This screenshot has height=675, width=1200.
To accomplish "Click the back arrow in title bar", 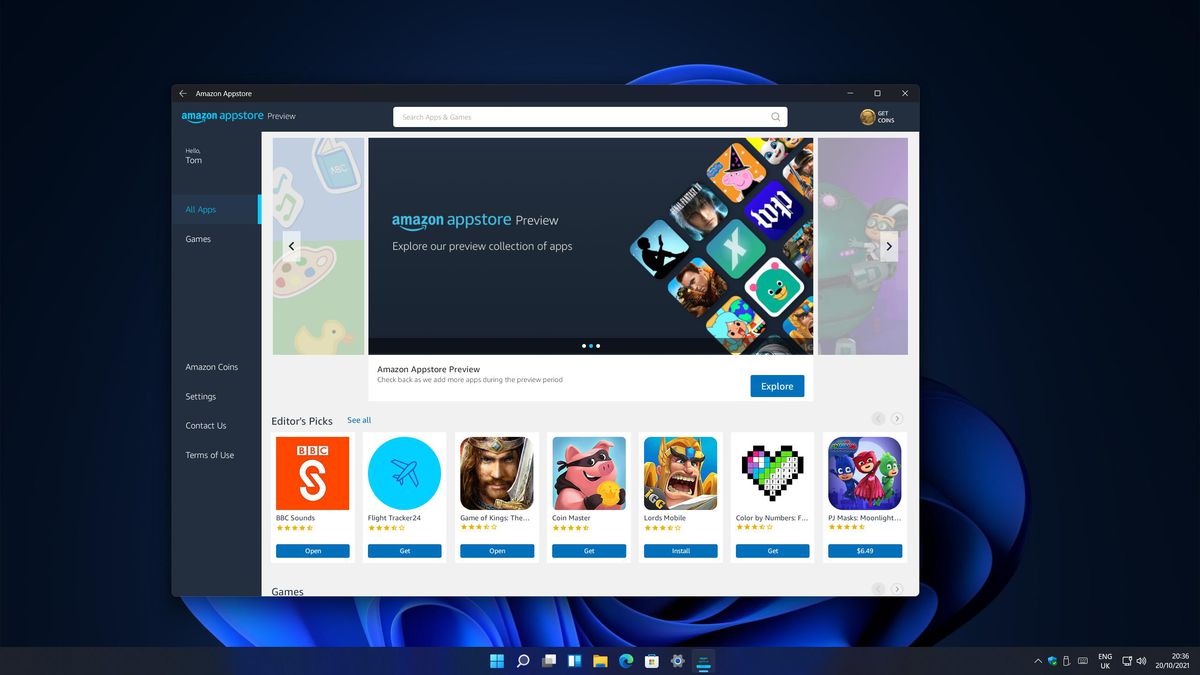I will coord(183,93).
